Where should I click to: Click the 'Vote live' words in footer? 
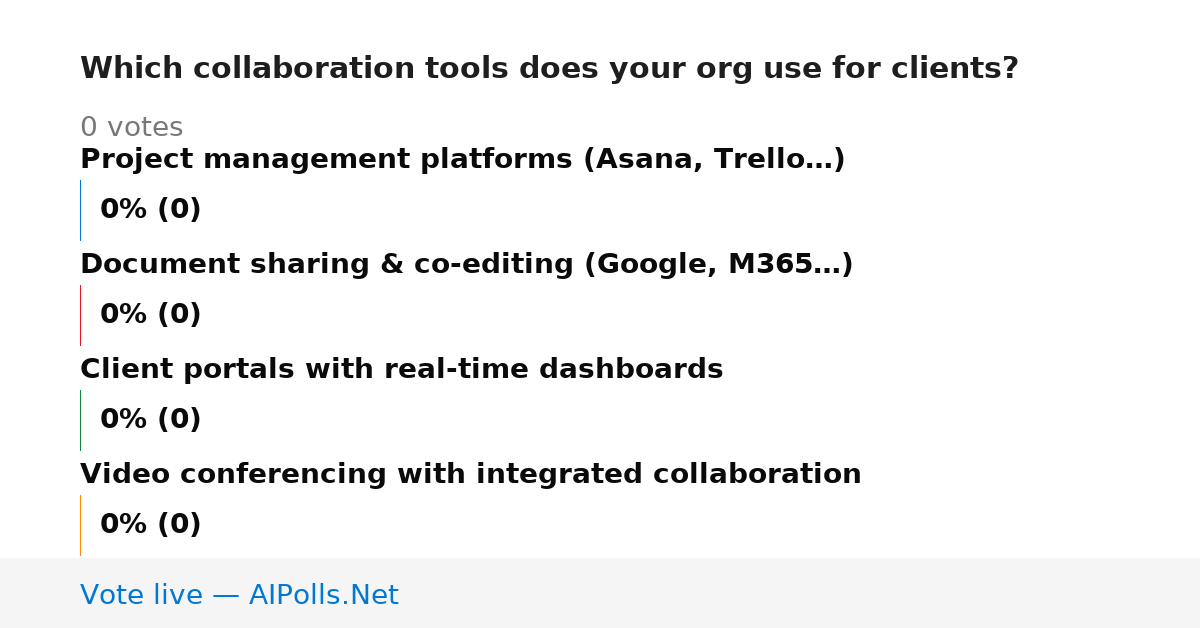click(x=142, y=596)
